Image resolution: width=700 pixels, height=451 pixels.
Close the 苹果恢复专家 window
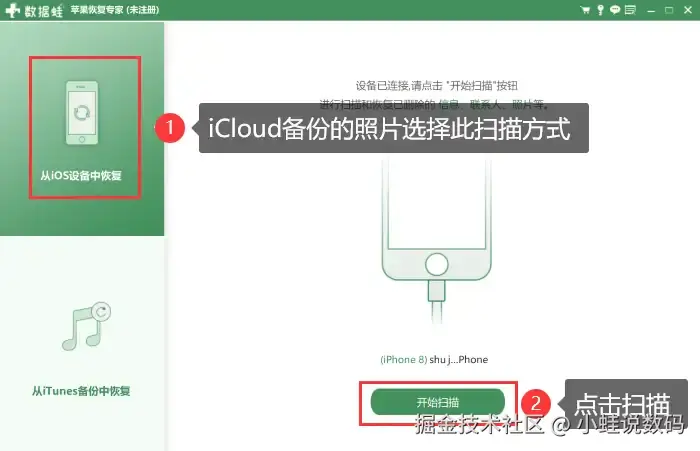pos(688,10)
